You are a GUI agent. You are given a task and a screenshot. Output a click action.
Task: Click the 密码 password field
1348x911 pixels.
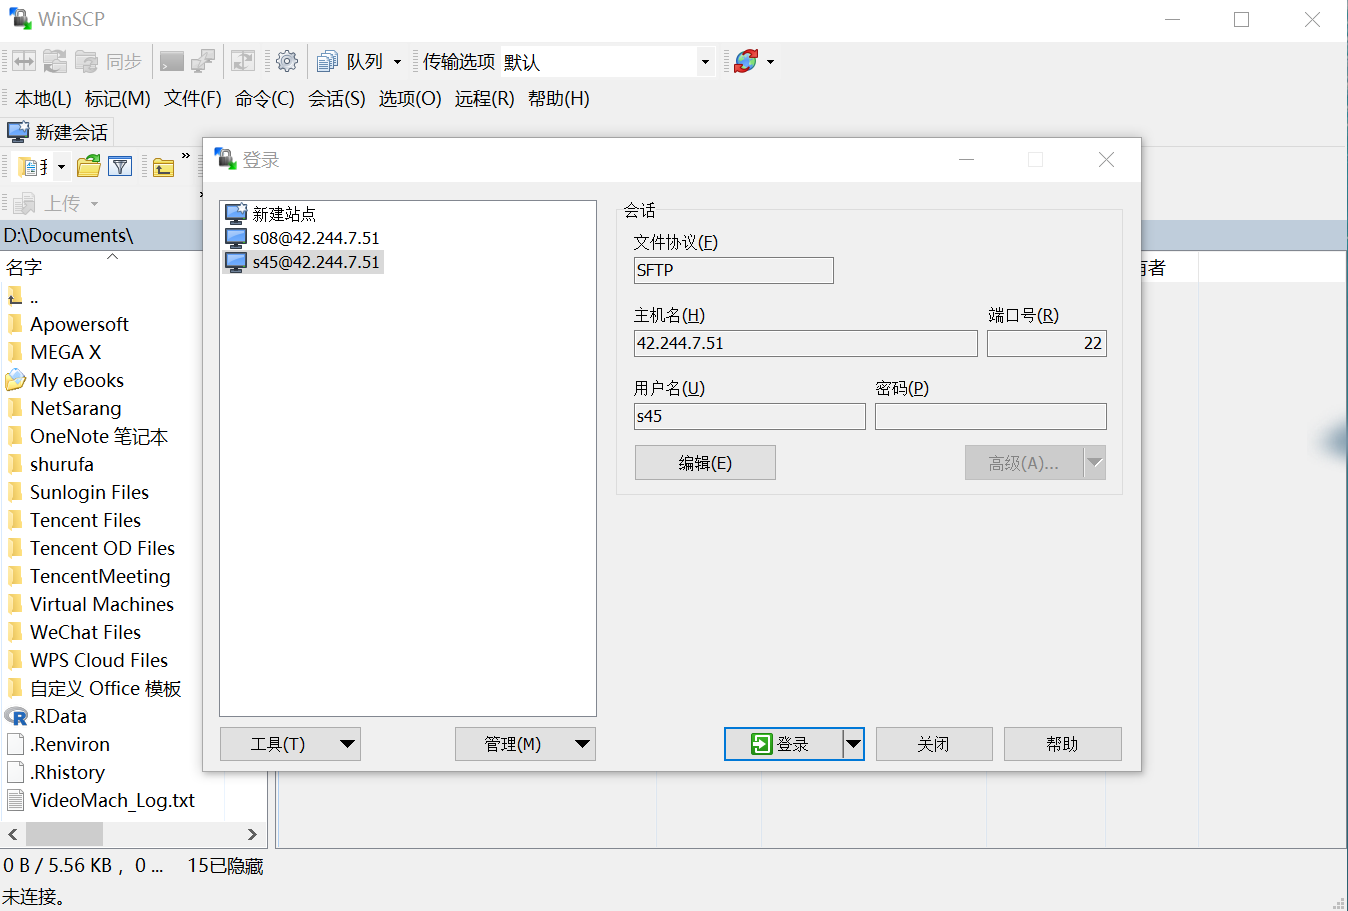(991, 416)
